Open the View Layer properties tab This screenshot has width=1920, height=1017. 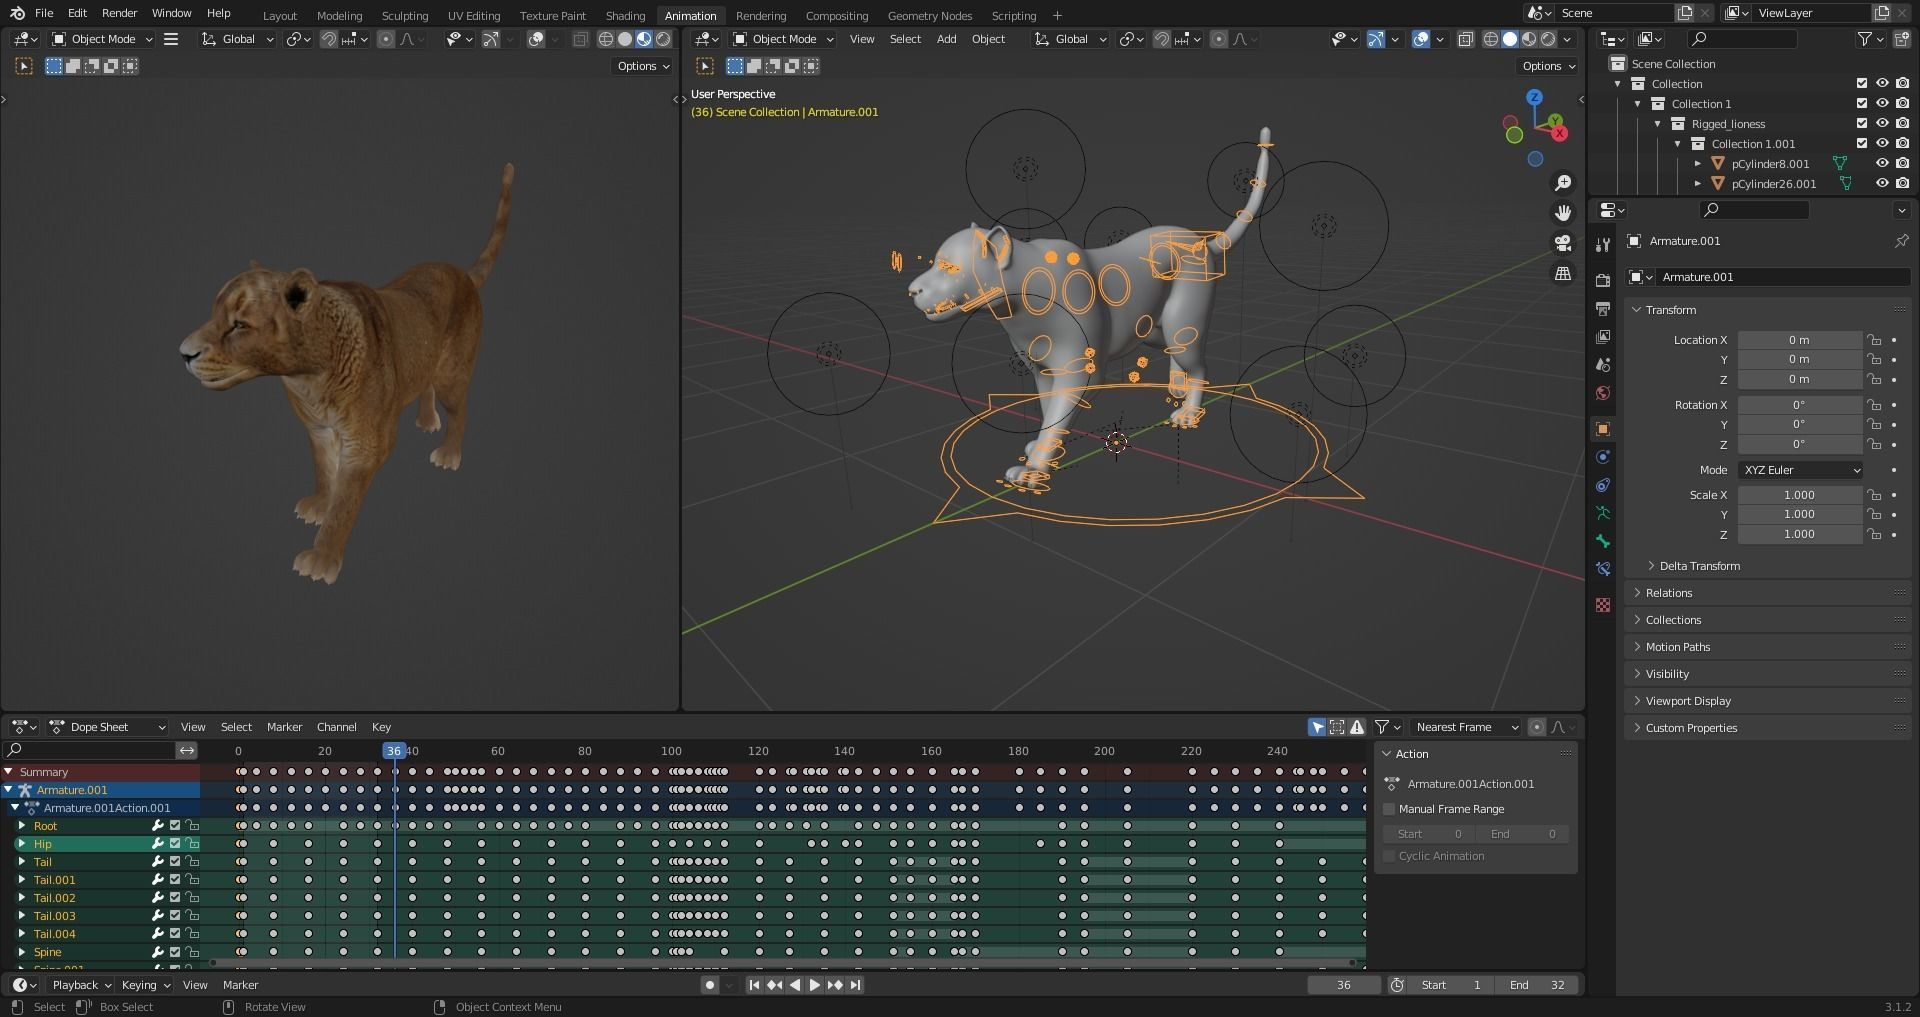(x=1603, y=337)
